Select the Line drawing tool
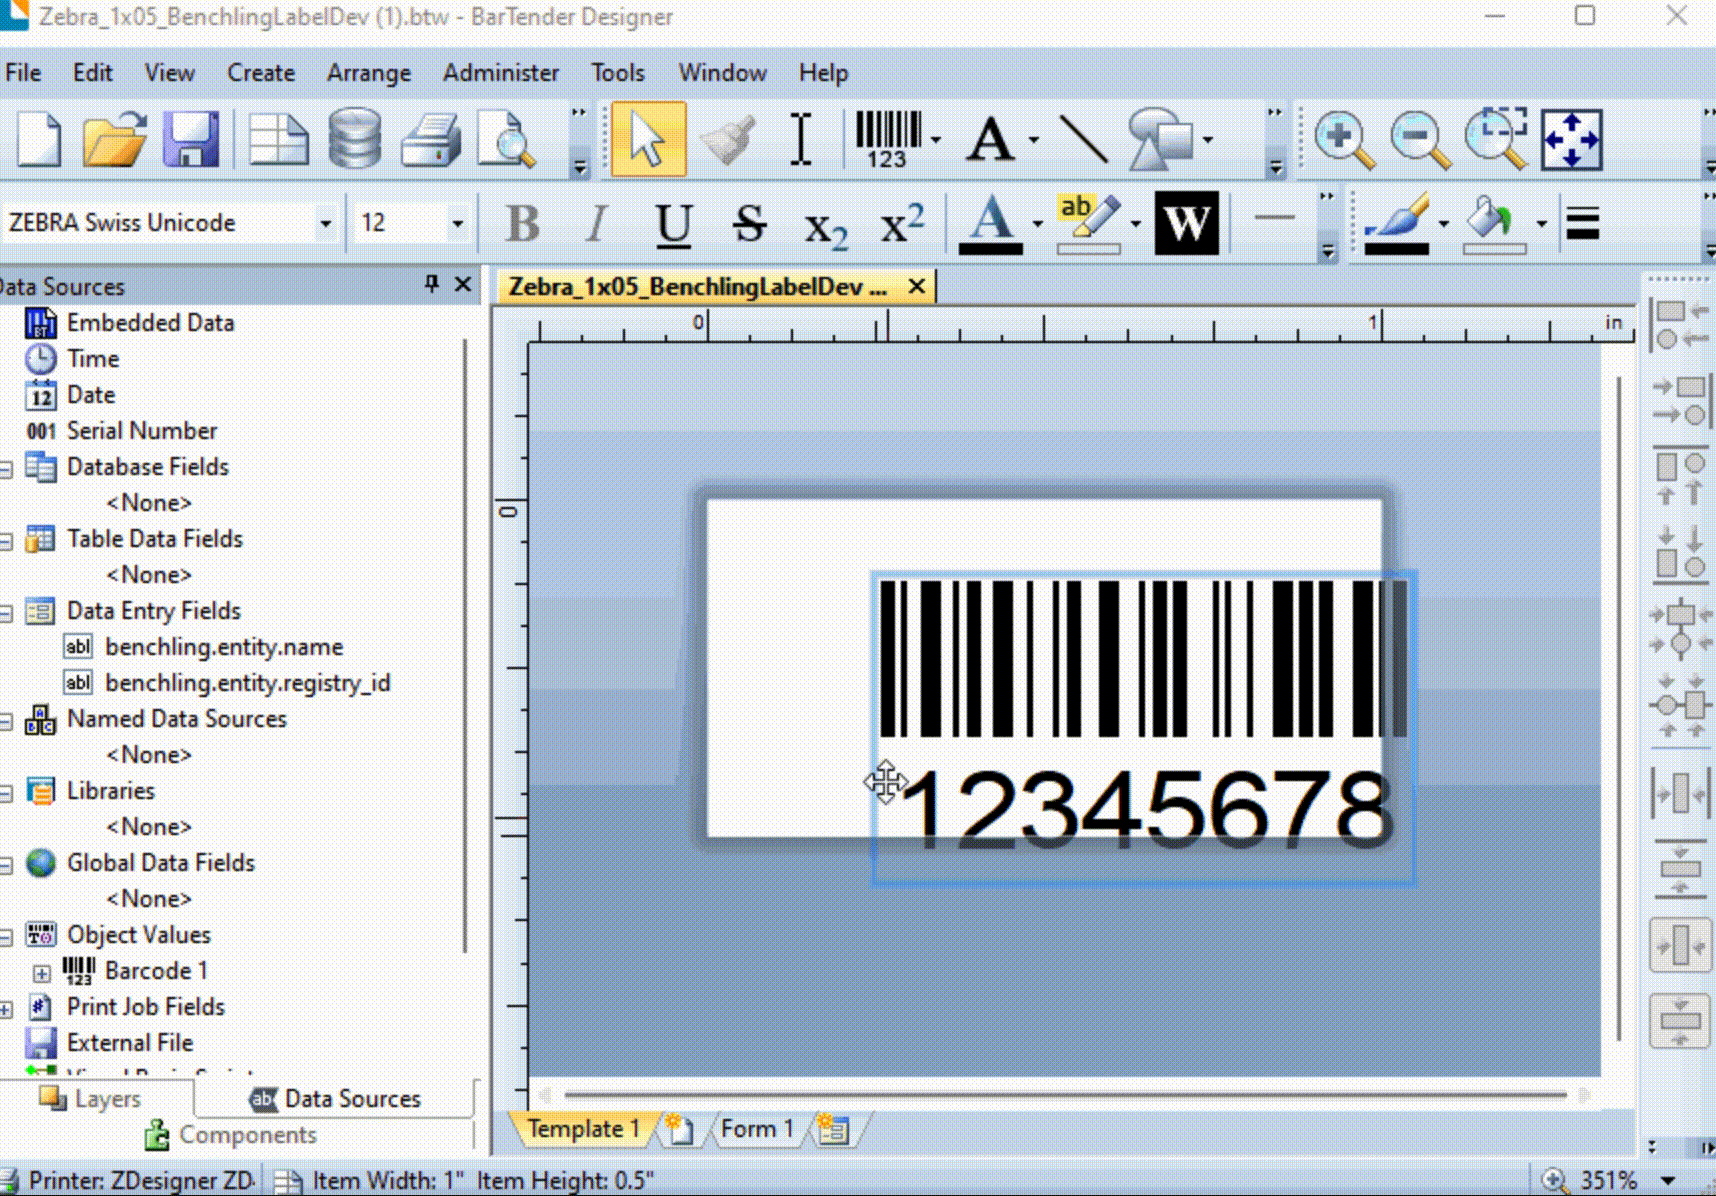 click(x=1082, y=139)
